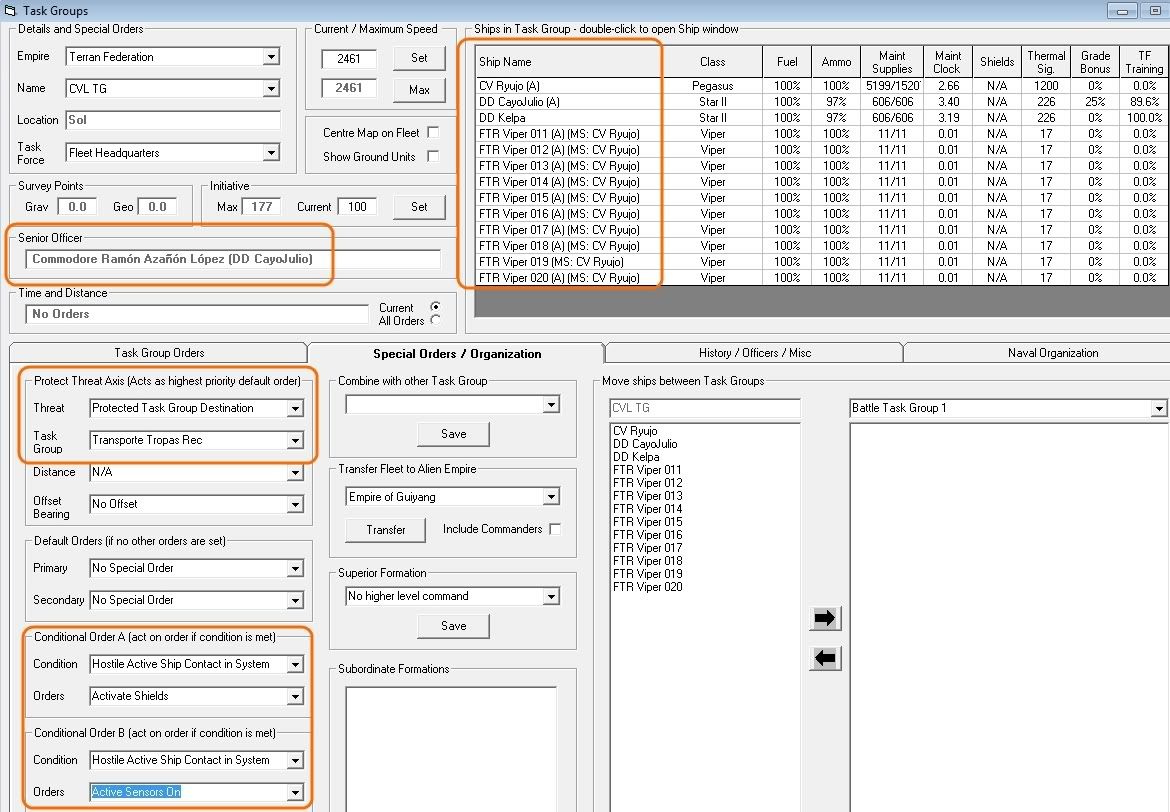Click the Senior Officer name field
1170x812 pixels.
pos(232,259)
